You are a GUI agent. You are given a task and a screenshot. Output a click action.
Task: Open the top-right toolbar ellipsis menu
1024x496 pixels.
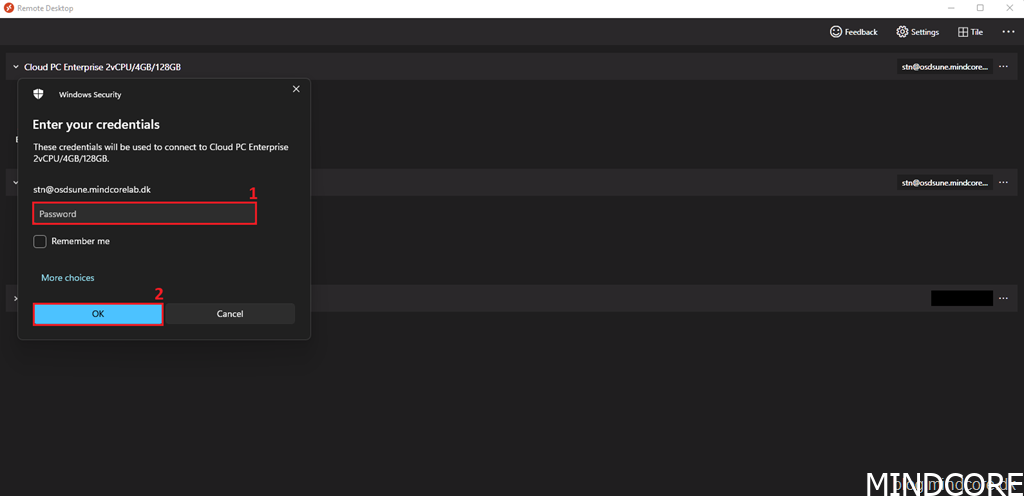coord(1008,32)
